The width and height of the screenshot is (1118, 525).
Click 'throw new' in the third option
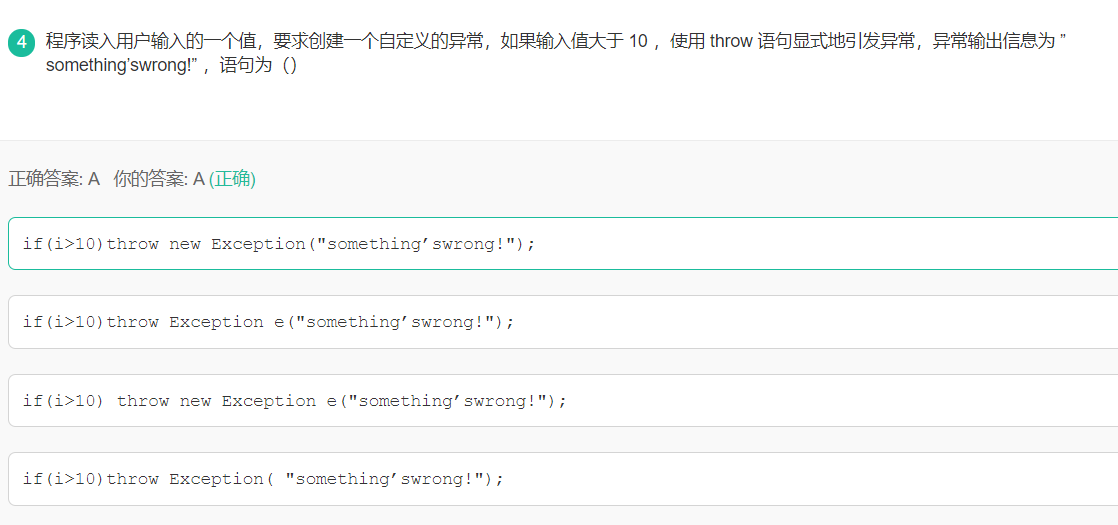pyautogui.click(x=164, y=401)
